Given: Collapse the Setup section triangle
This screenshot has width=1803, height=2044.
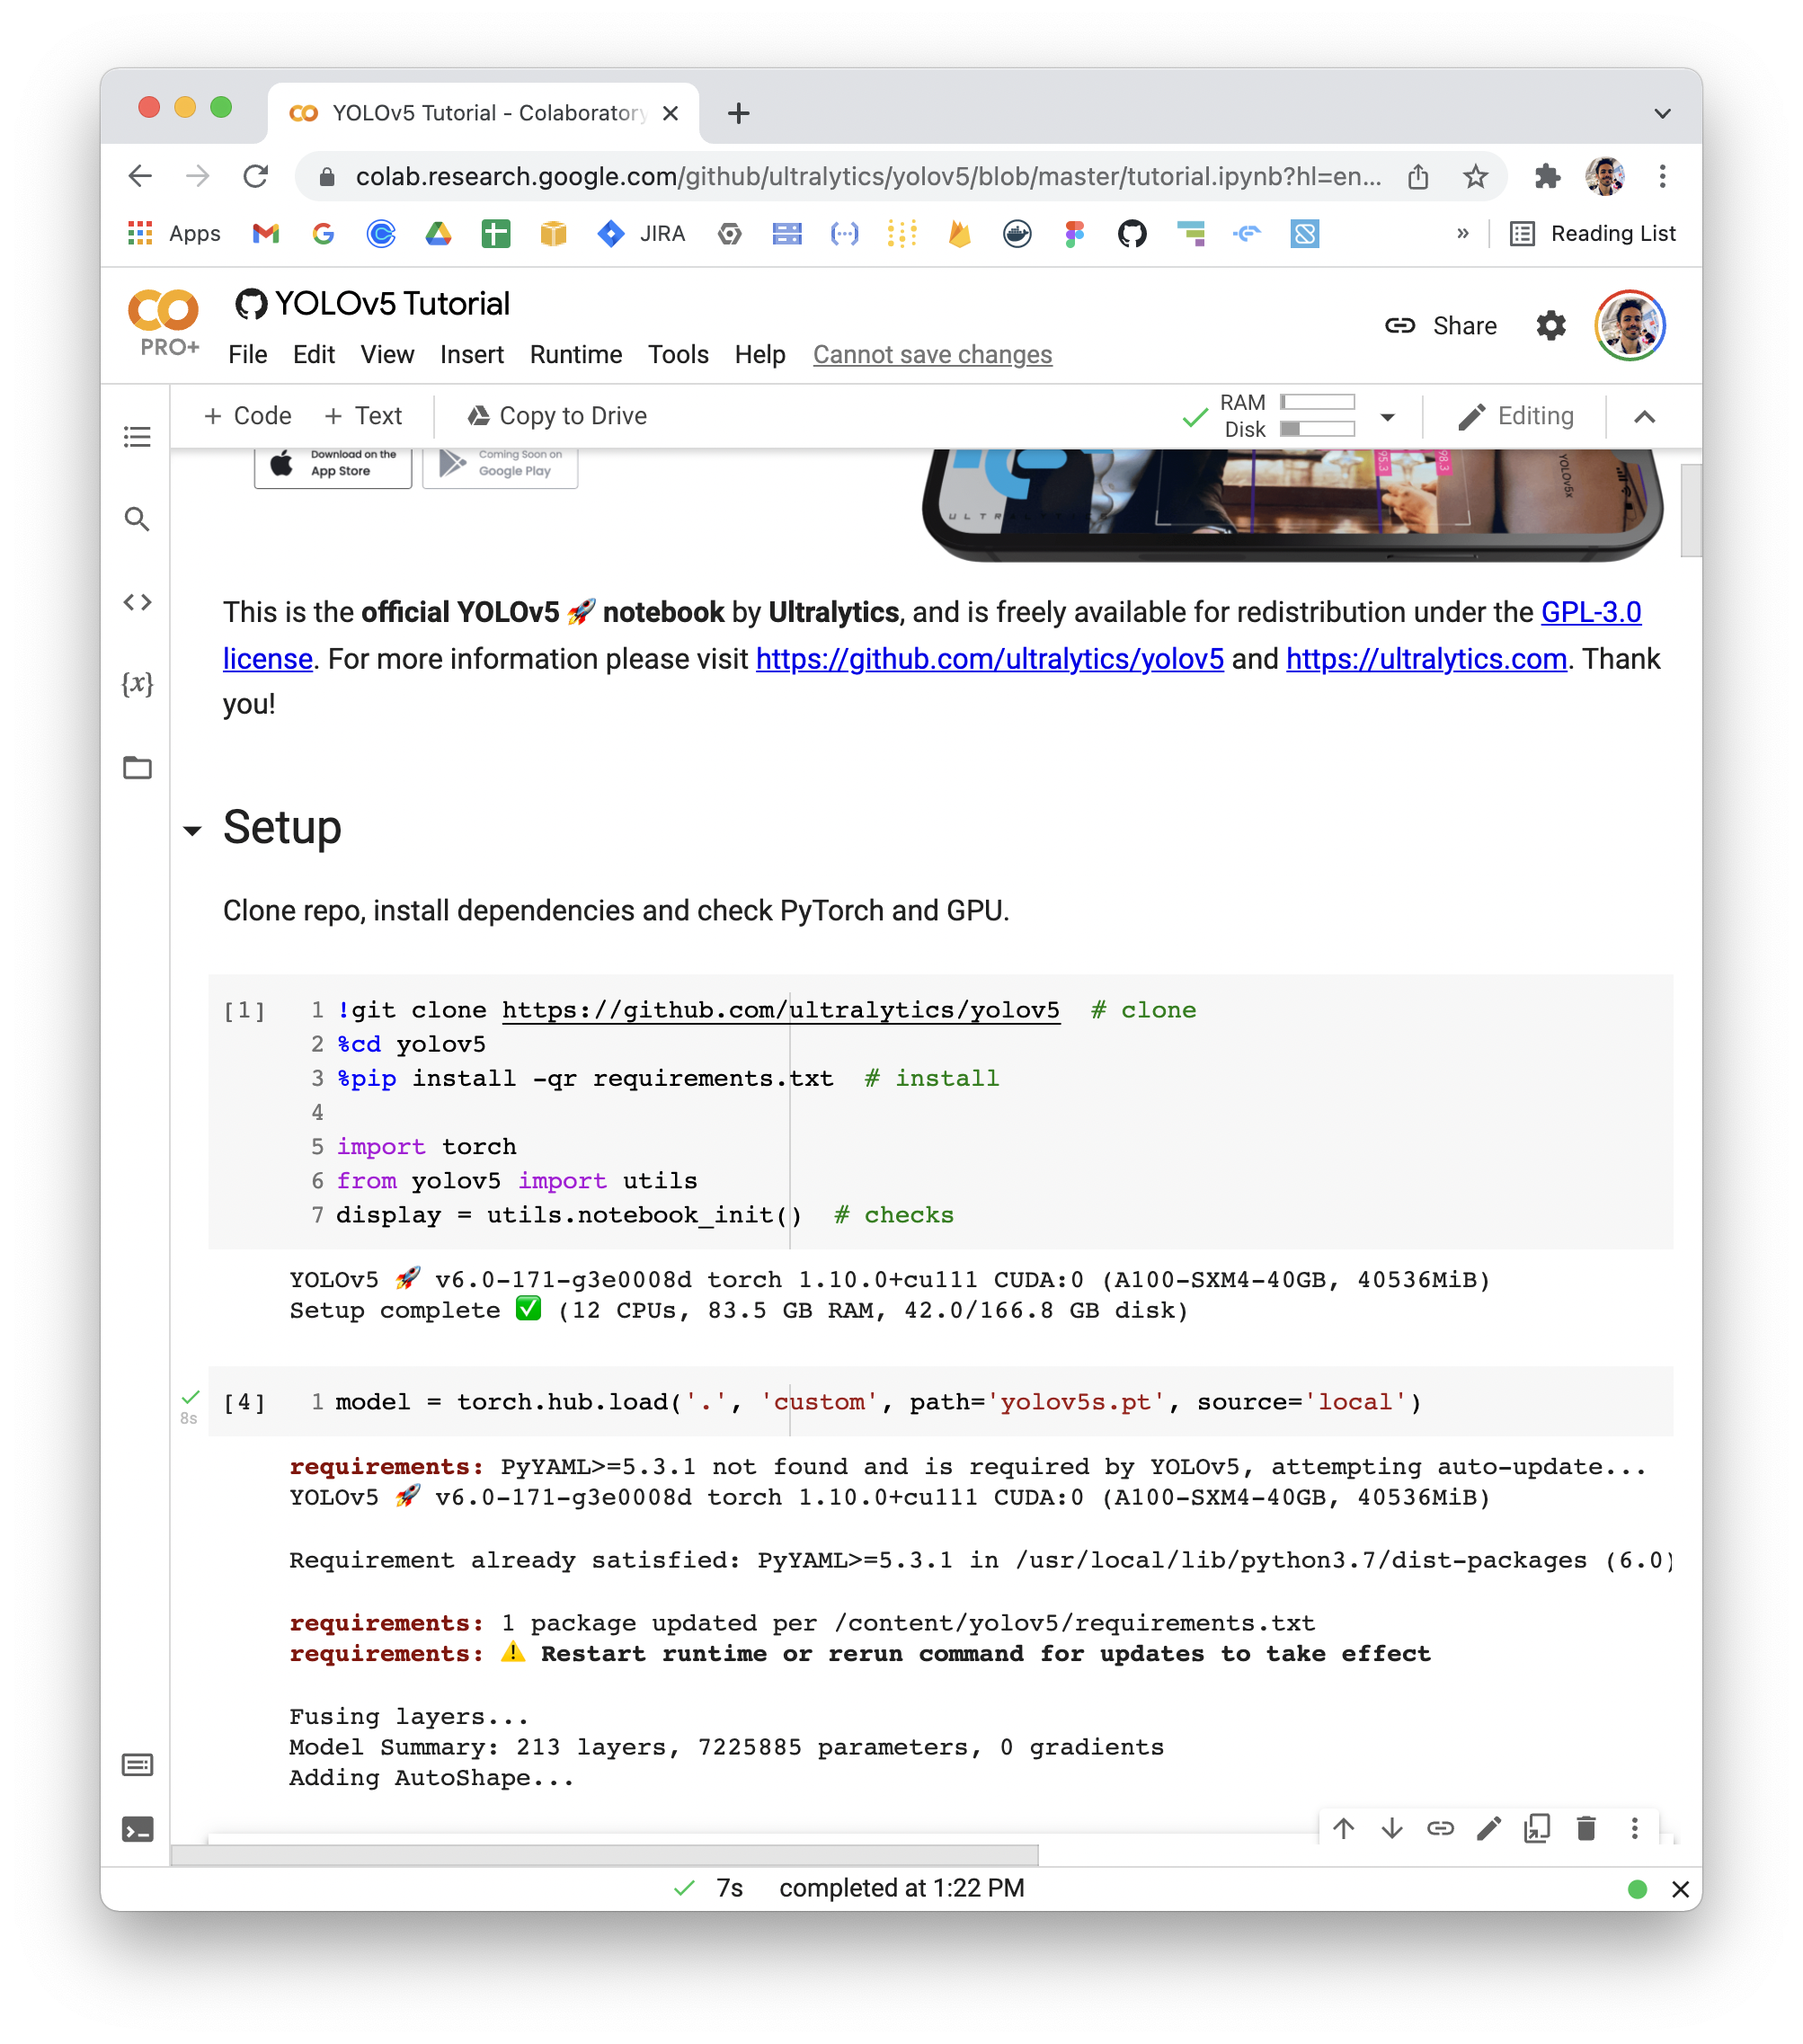Looking at the screenshot, I should pos(192,830).
